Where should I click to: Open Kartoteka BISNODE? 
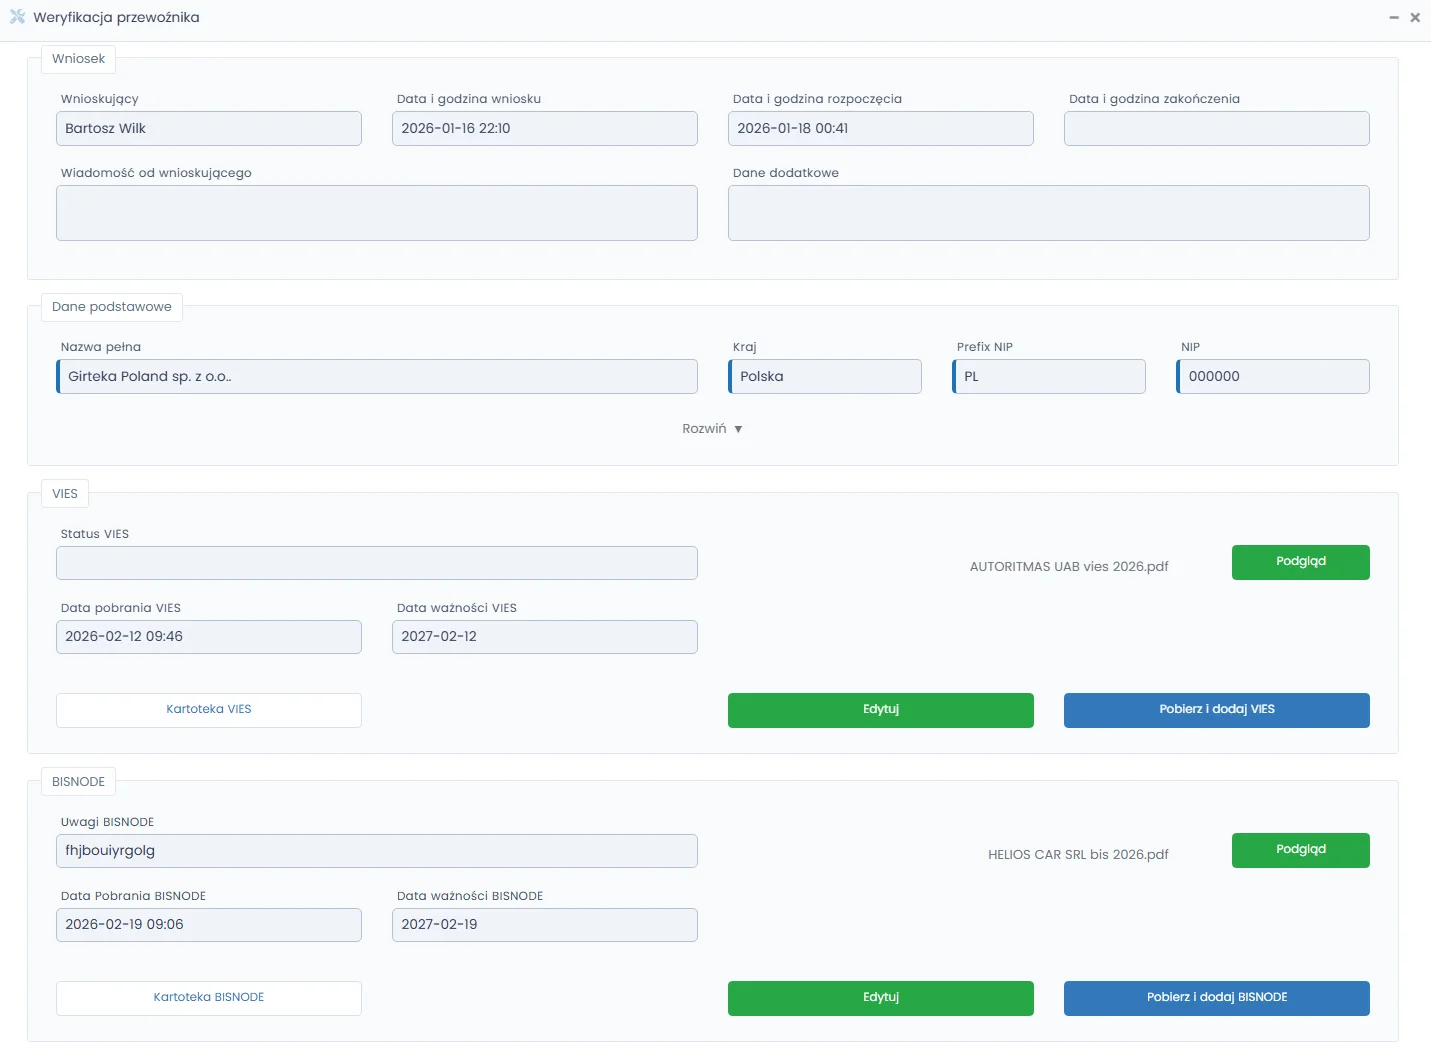(x=208, y=998)
